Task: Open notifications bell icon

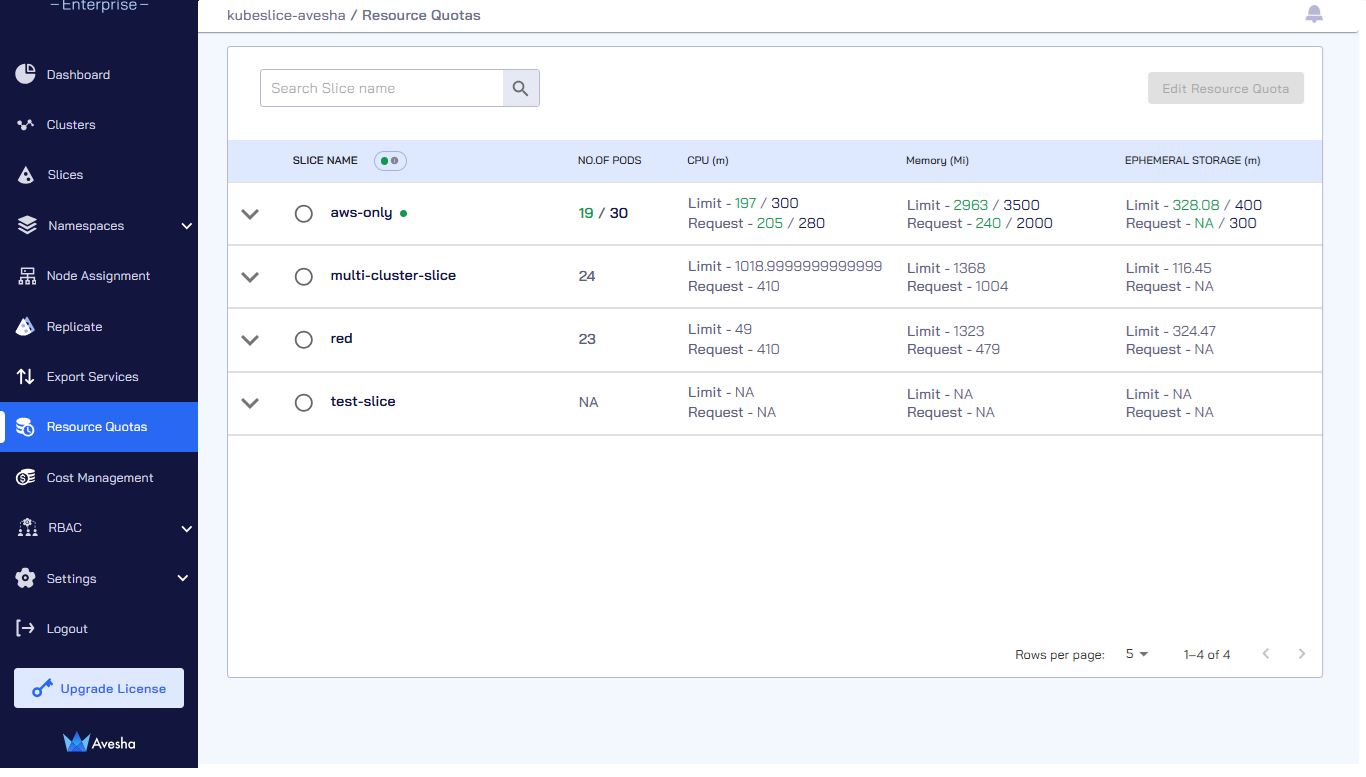Action: coord(1314,14)
